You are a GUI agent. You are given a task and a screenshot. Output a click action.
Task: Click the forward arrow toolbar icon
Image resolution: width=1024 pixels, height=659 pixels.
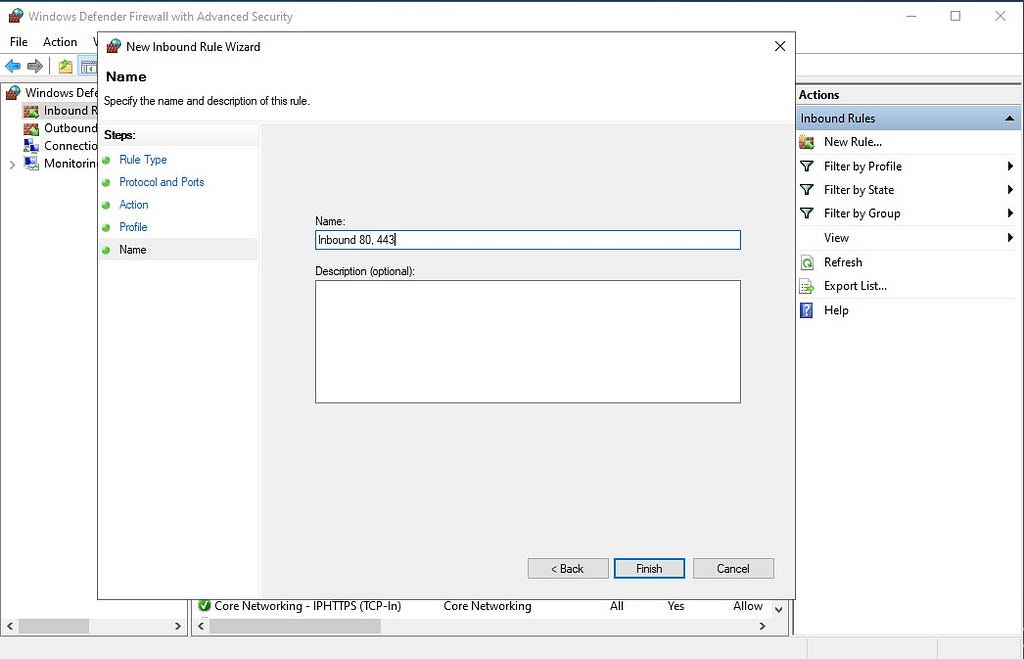pos(35,66)
